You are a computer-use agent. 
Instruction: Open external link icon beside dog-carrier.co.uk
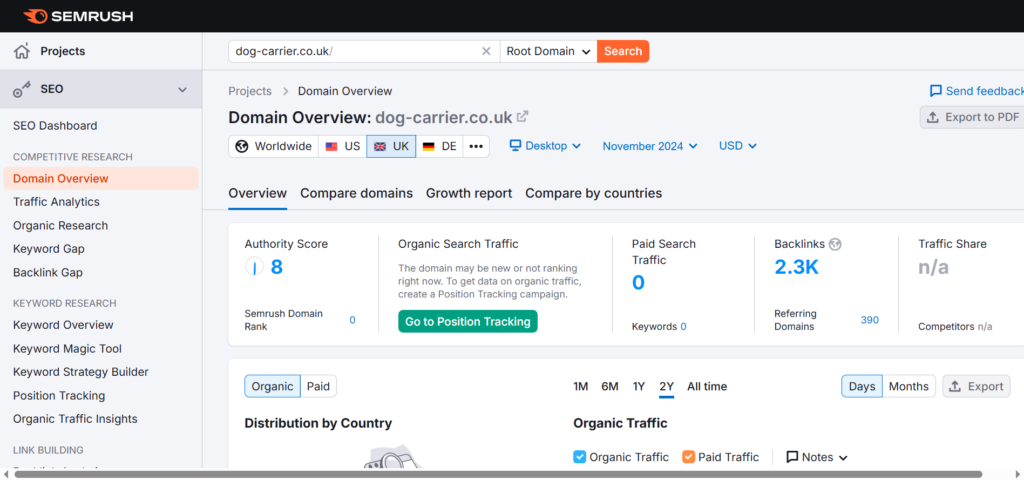(x=522, y=117)
